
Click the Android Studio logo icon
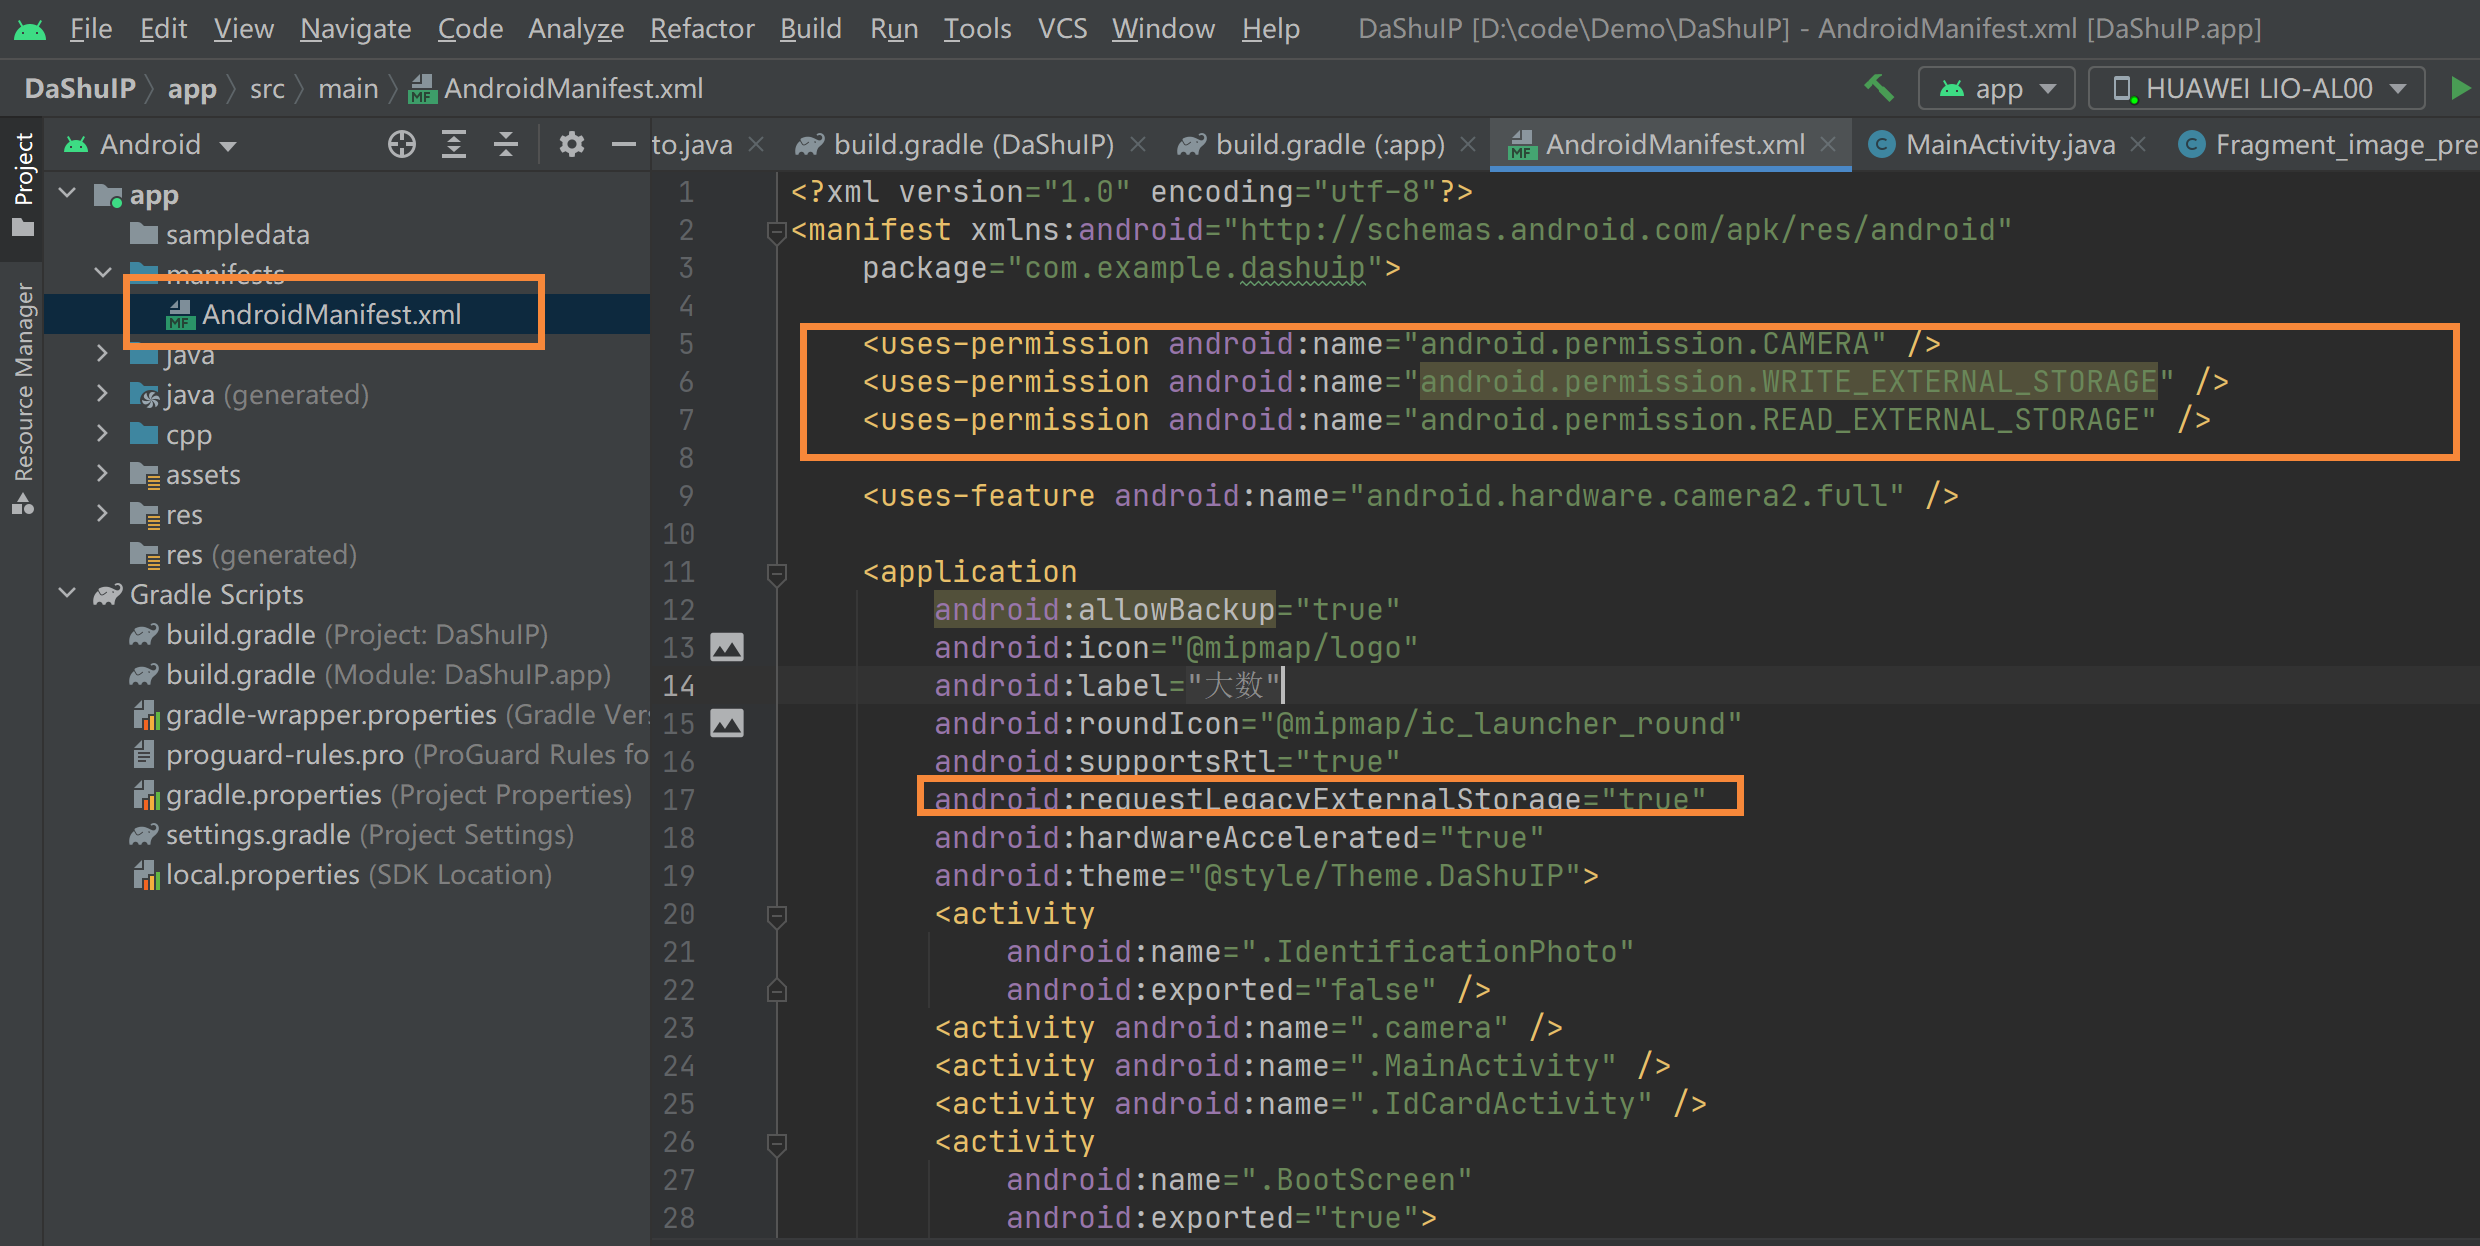(29, 29)
